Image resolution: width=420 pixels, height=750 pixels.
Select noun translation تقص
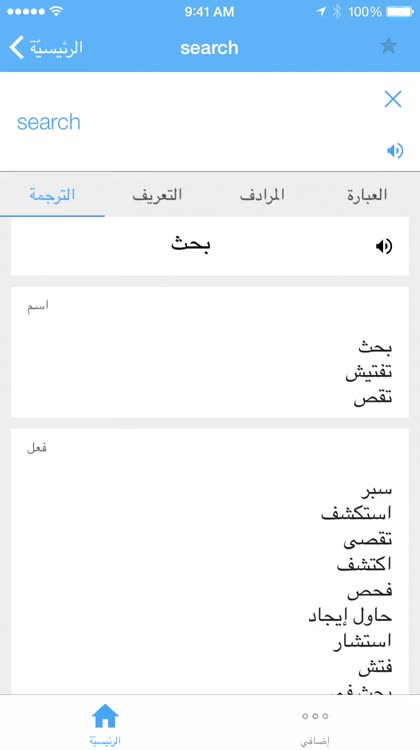click(373, 398)
